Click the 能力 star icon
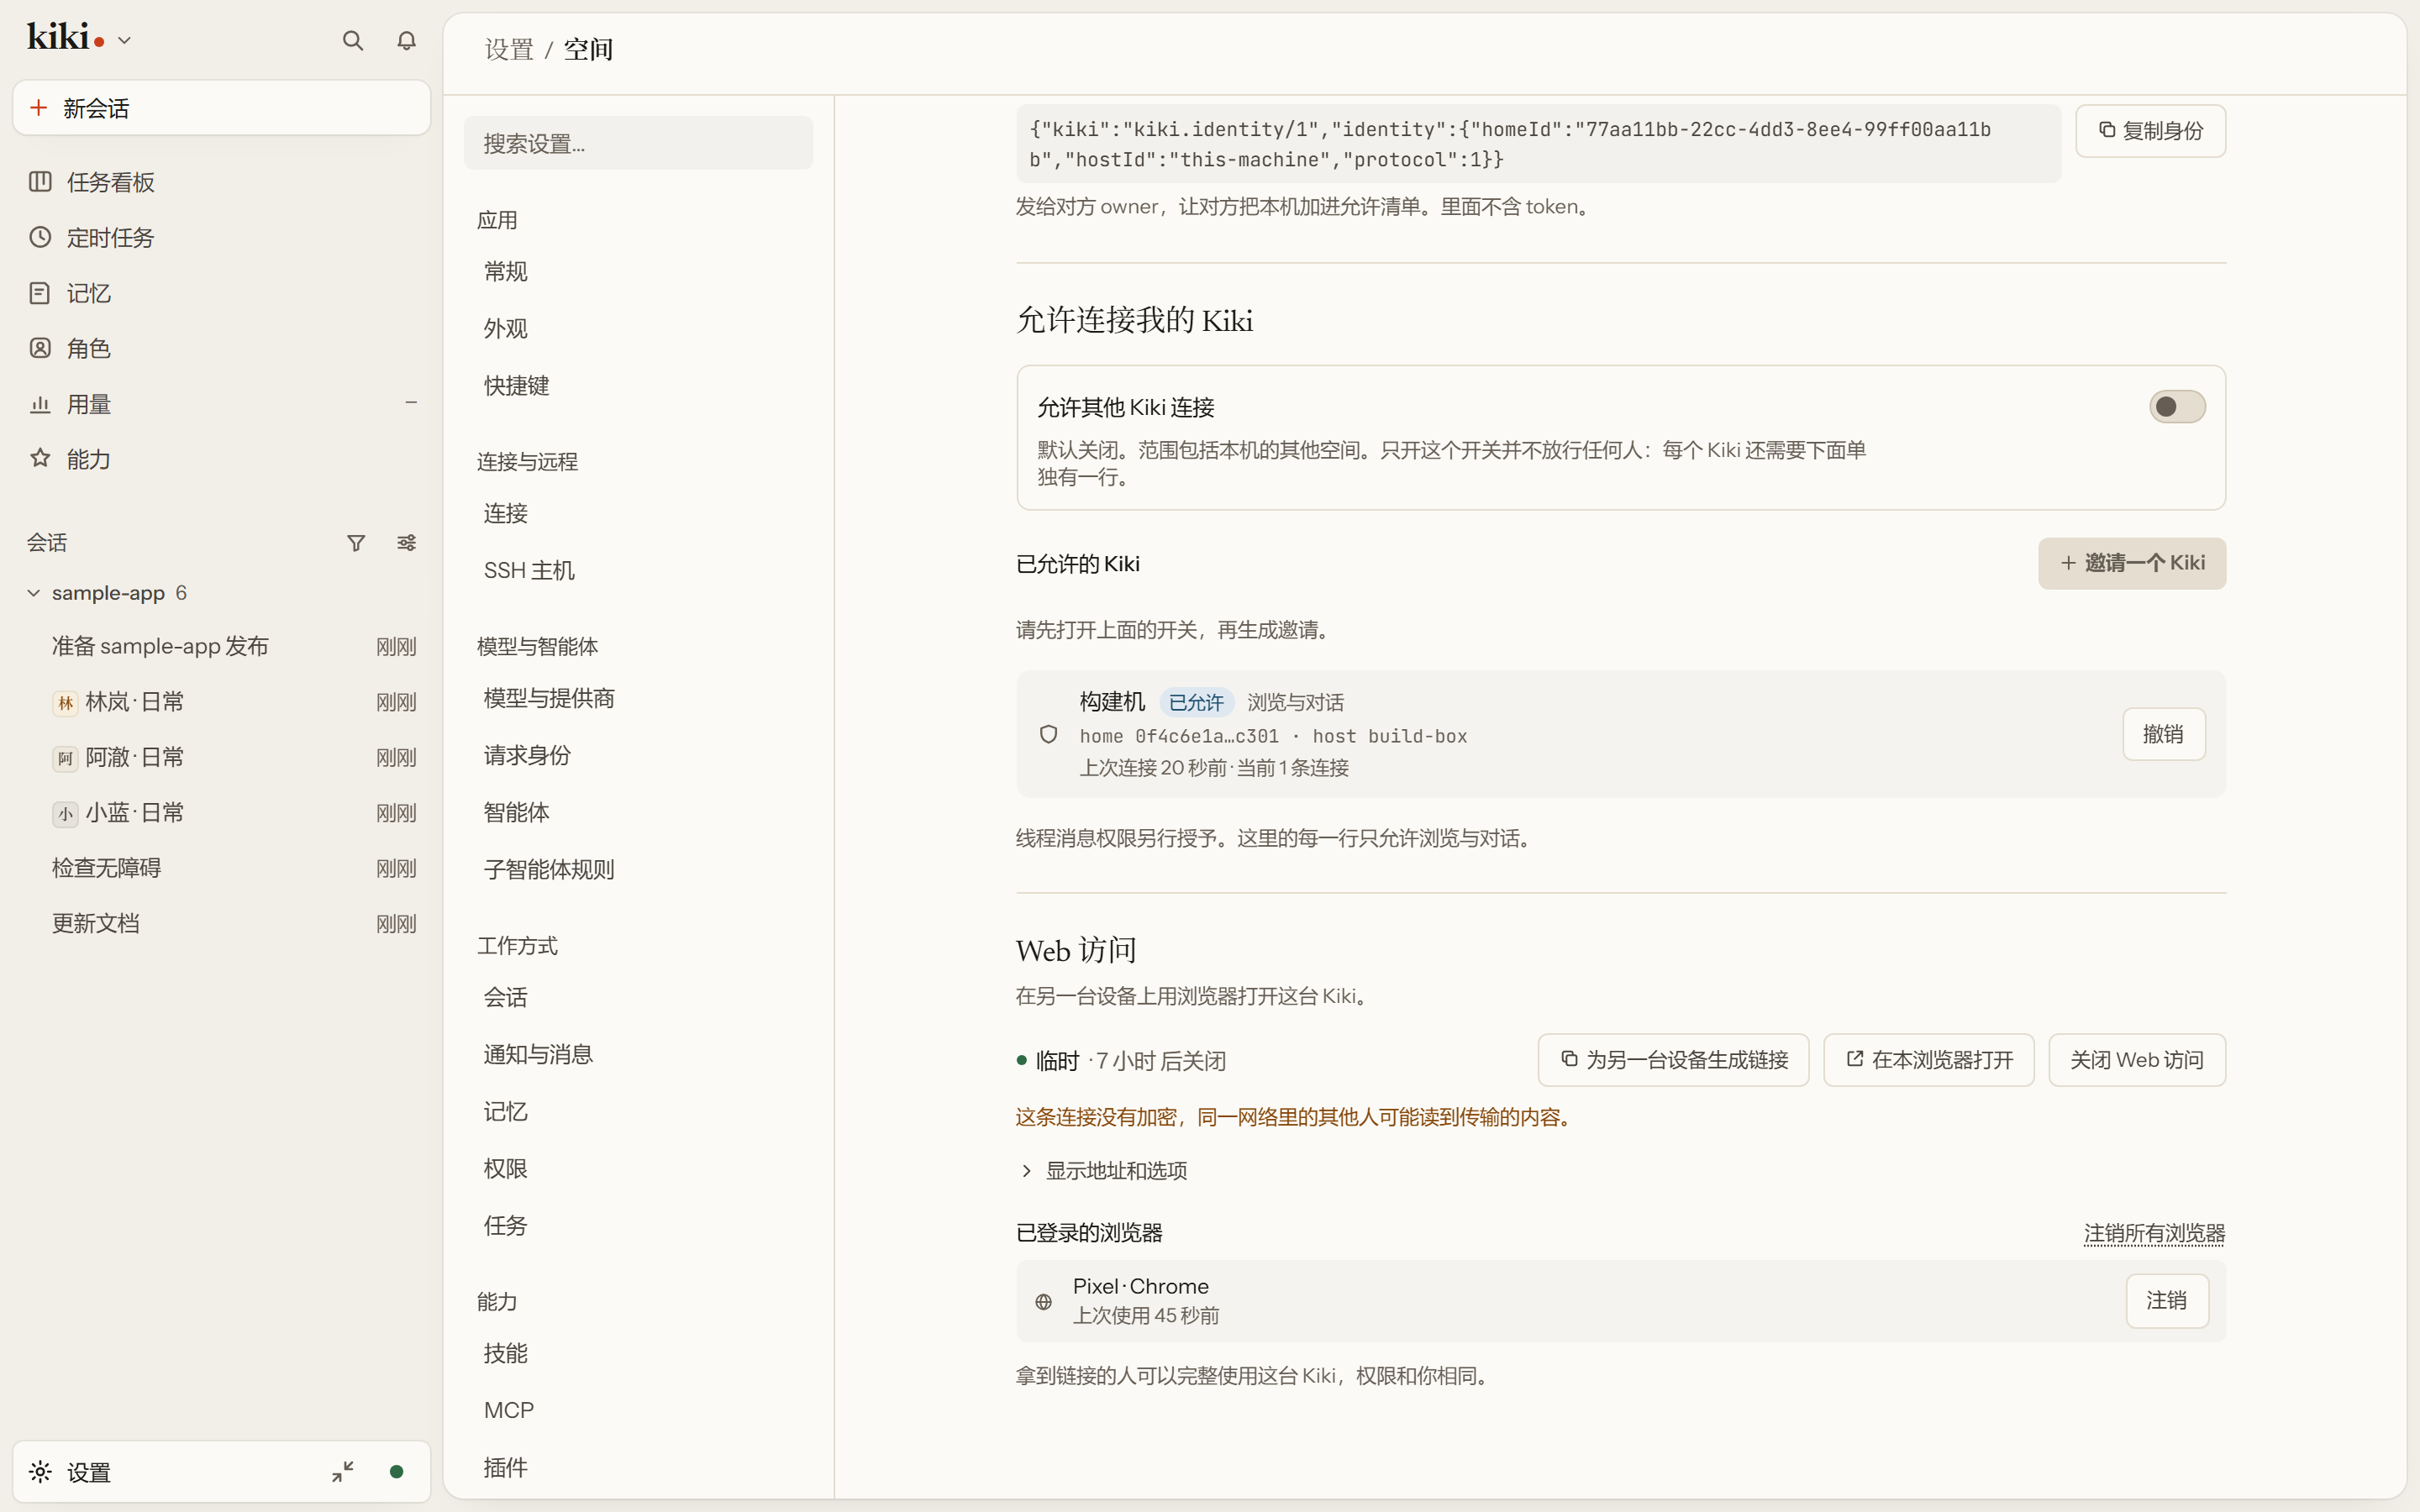Viewport: 2420px width, 1512px height. [x=40, y=458]
